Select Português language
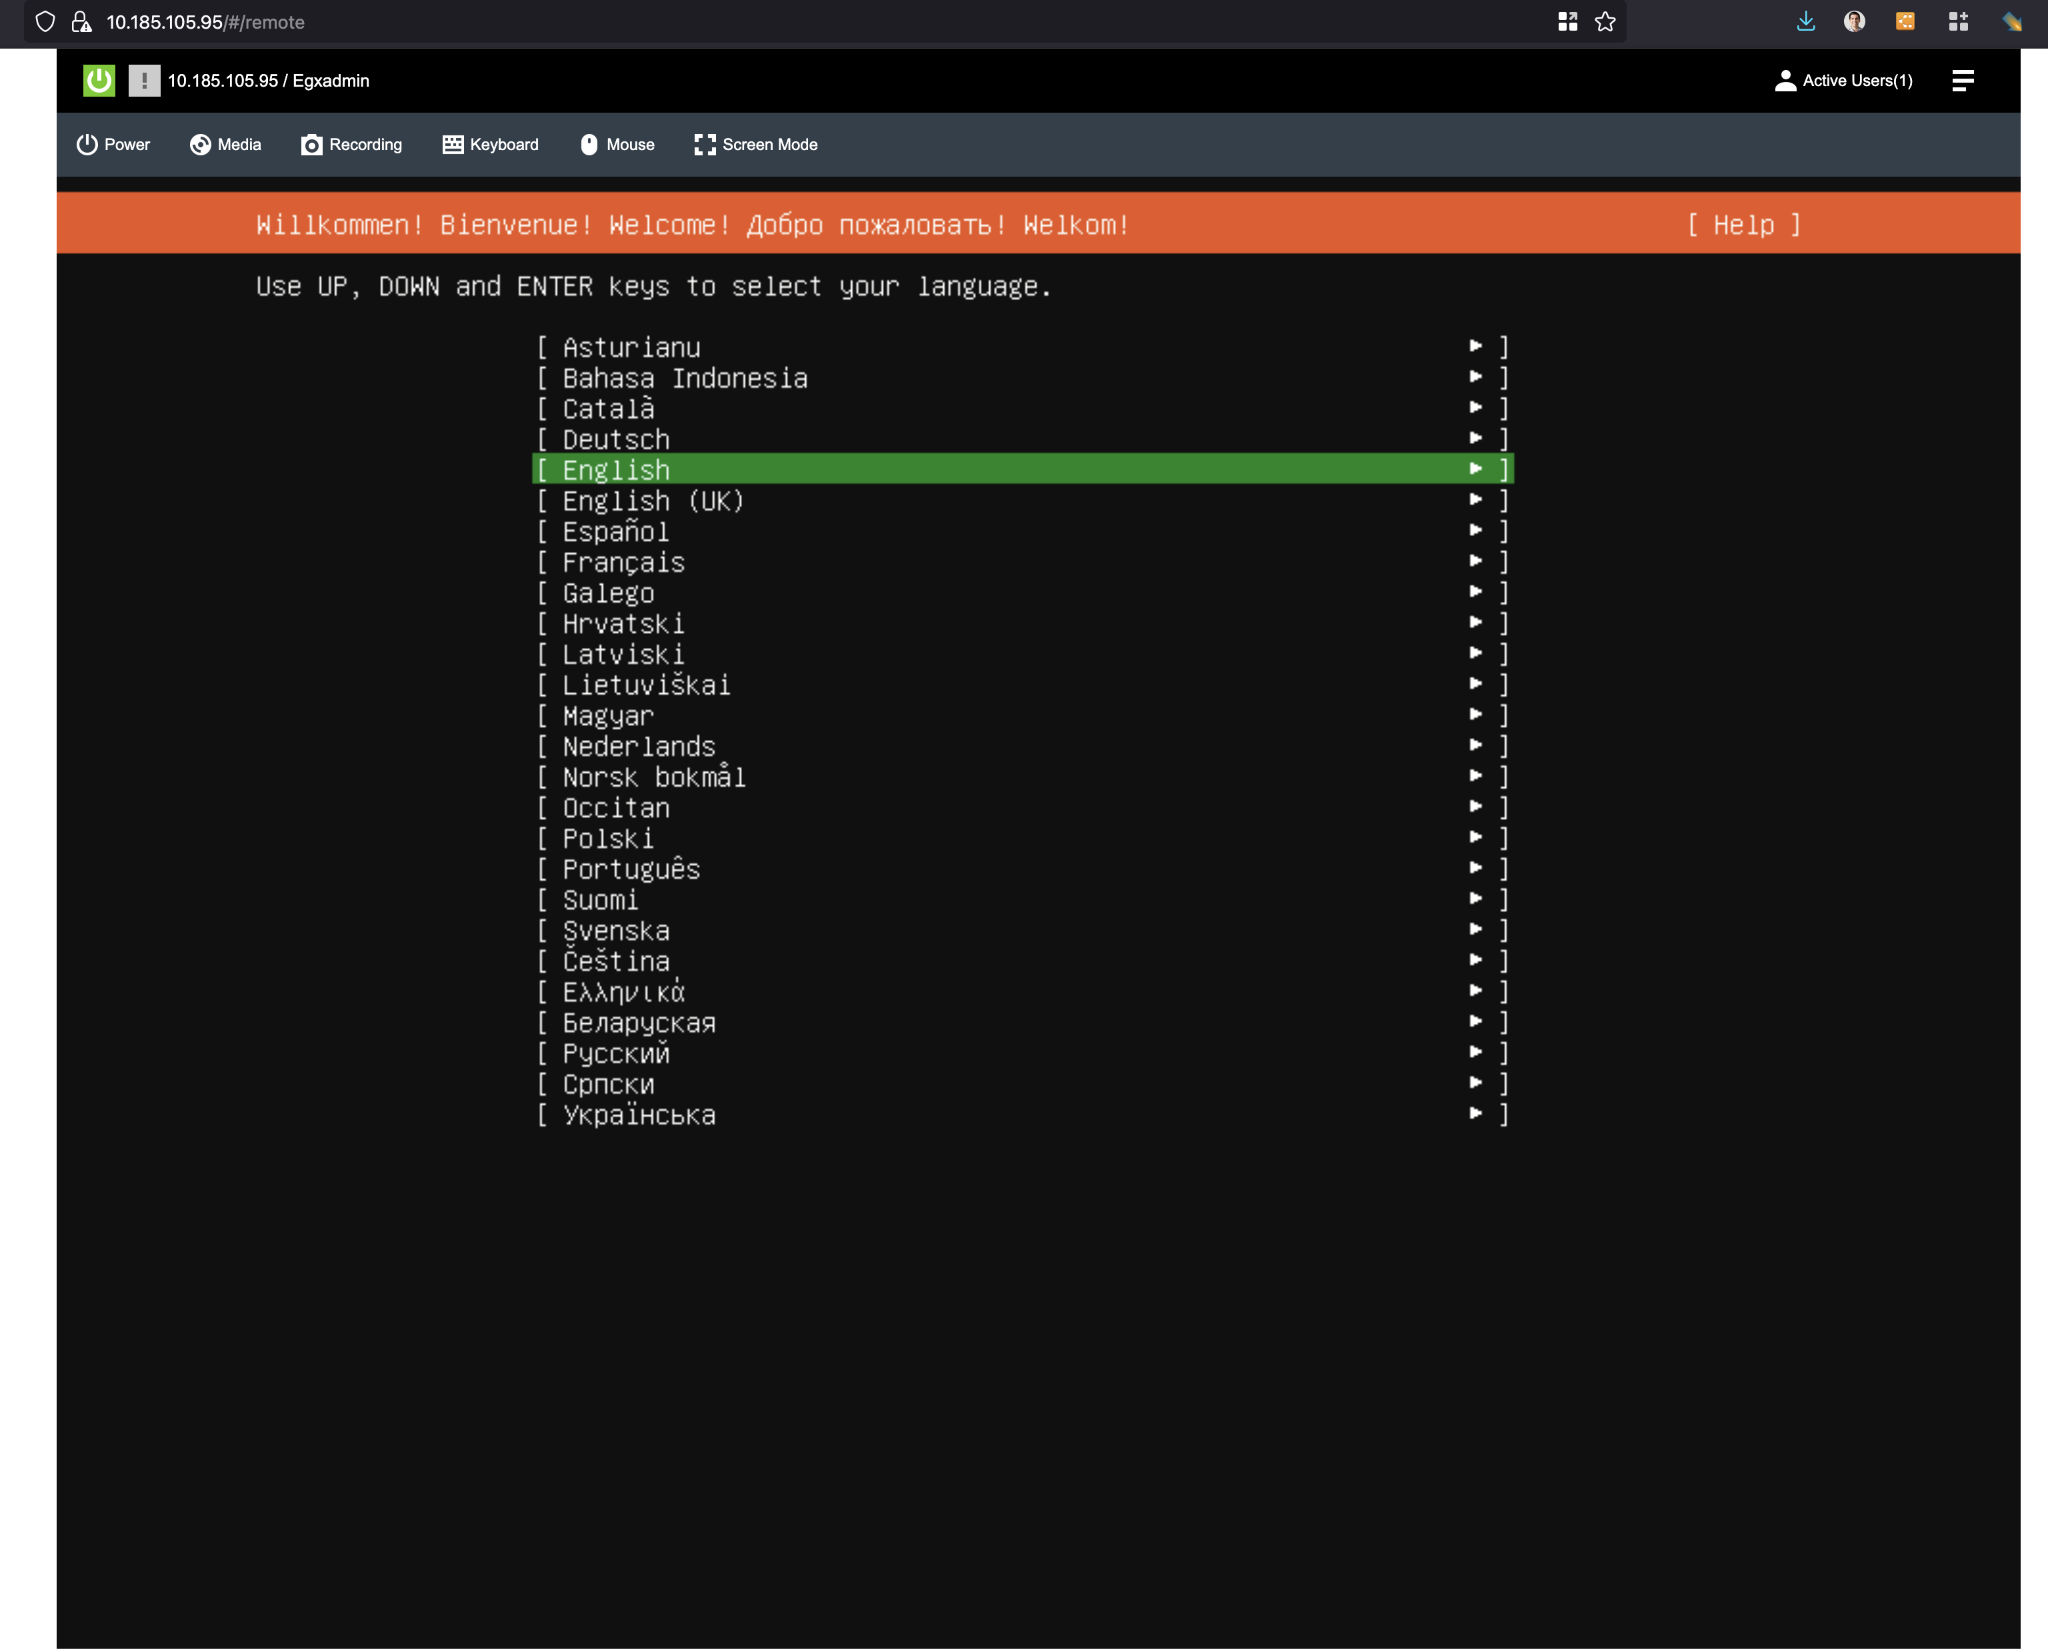Image resolution: width=2048 pixels, height=1649 pixels. [x=1022, y=869]
